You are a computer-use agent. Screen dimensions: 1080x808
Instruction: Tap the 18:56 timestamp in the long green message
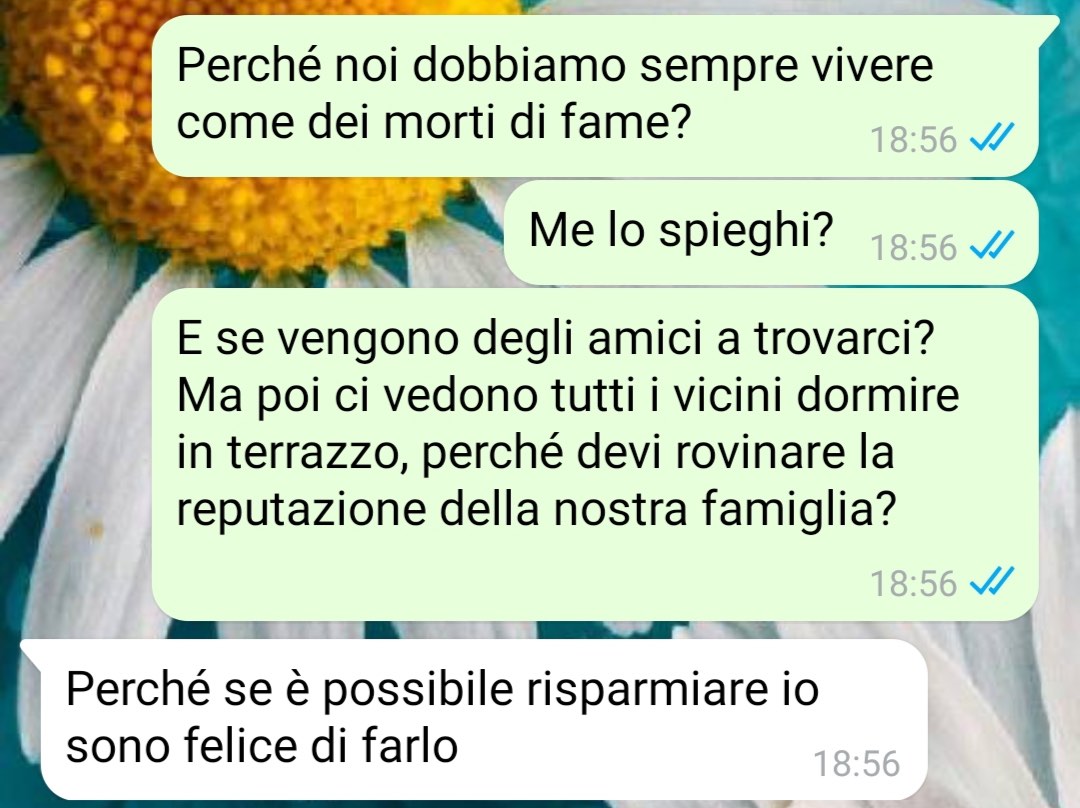(913, 583)
